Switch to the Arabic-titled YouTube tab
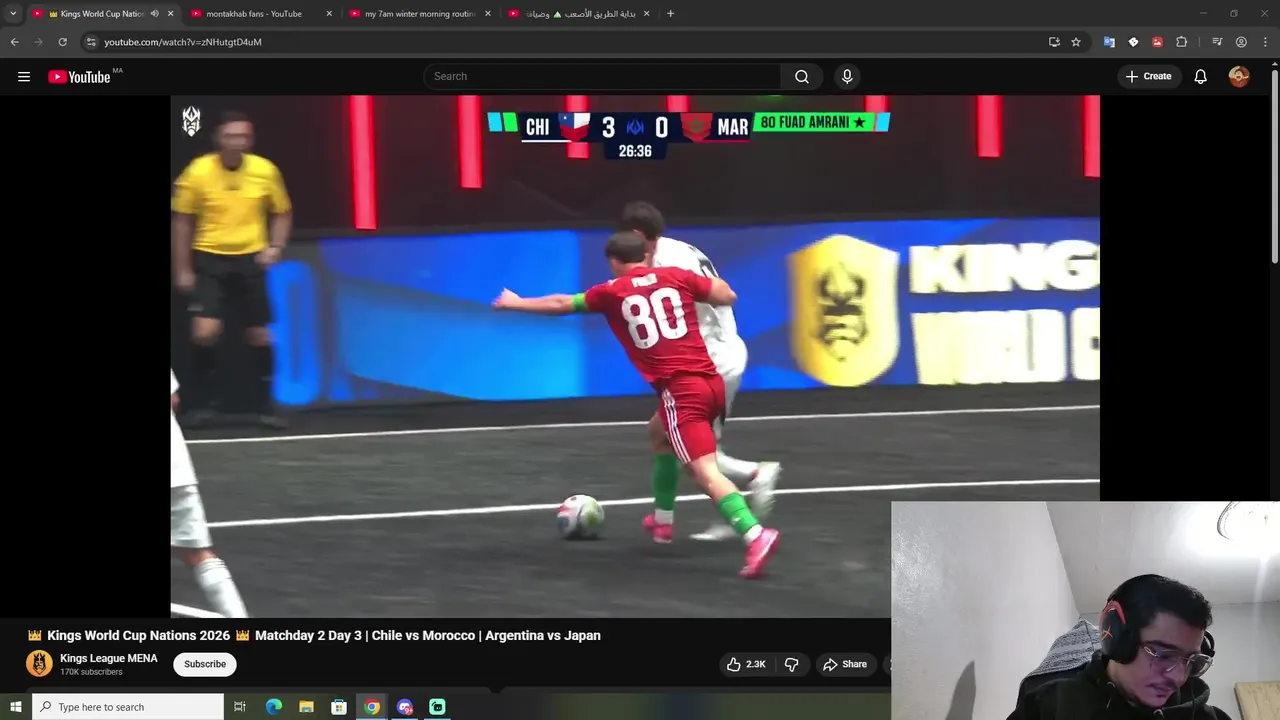1280x720 pixels. pos(578,14)
